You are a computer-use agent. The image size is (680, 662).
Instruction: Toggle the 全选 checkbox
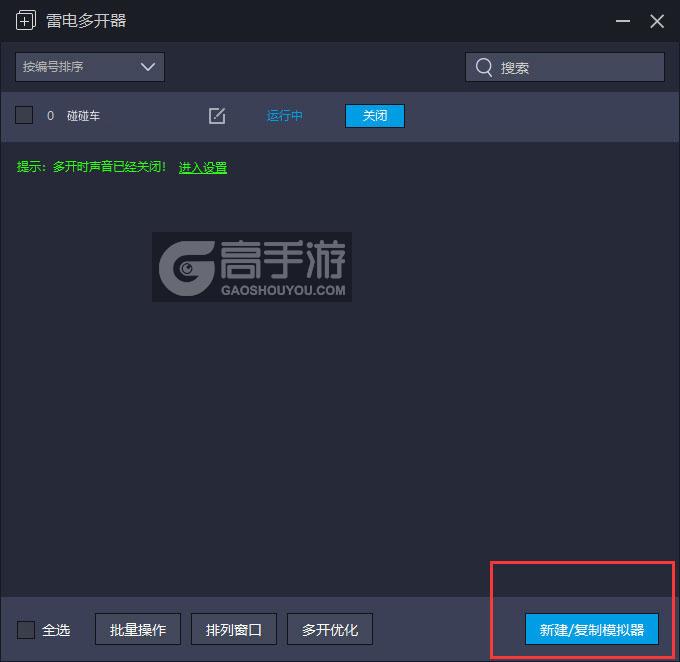26,629
